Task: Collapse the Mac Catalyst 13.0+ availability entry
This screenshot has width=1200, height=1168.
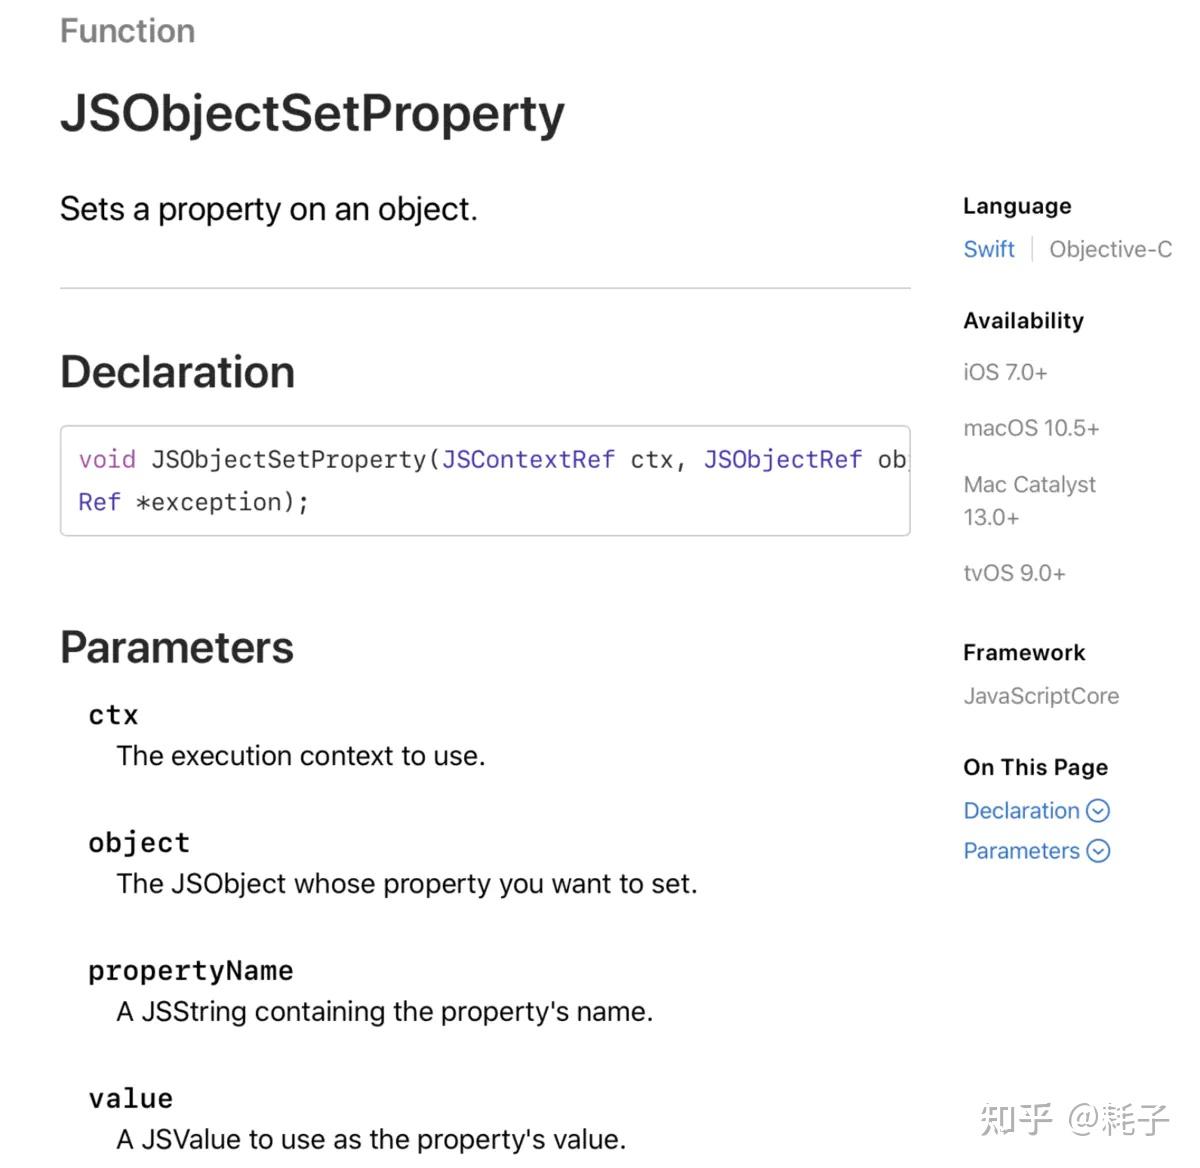Action: tap(1030, 500)
